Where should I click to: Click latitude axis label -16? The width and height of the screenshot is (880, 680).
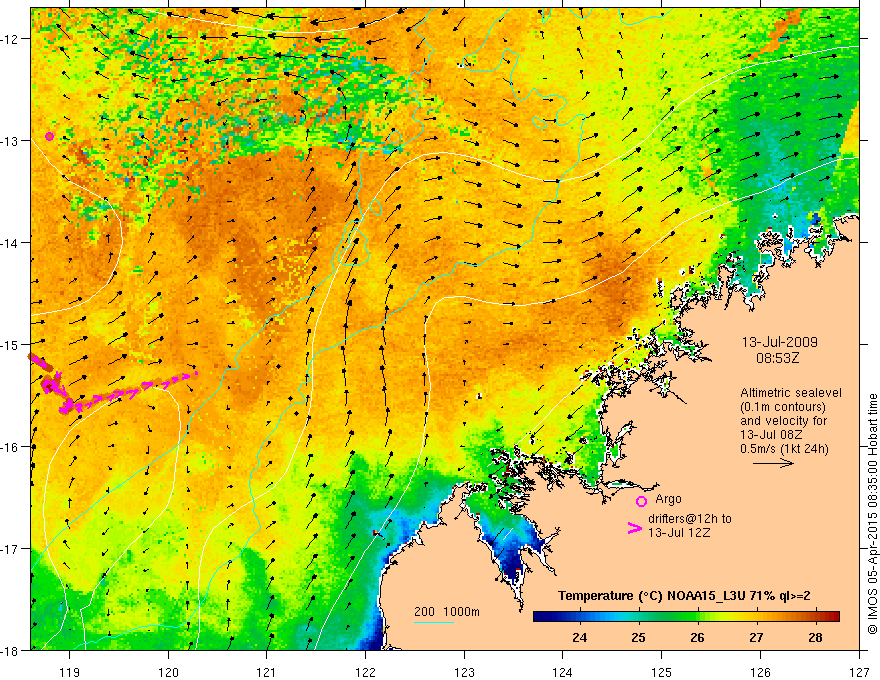click(x=11, y=447)
